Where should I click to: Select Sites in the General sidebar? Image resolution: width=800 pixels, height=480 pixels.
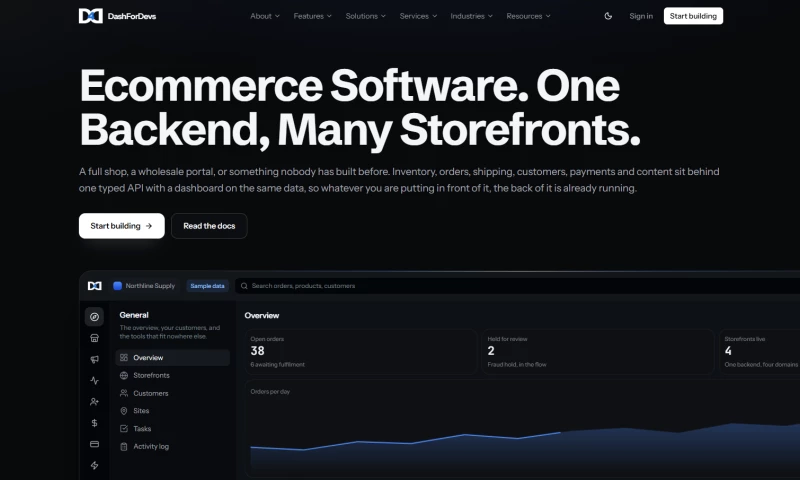[172, 411]
